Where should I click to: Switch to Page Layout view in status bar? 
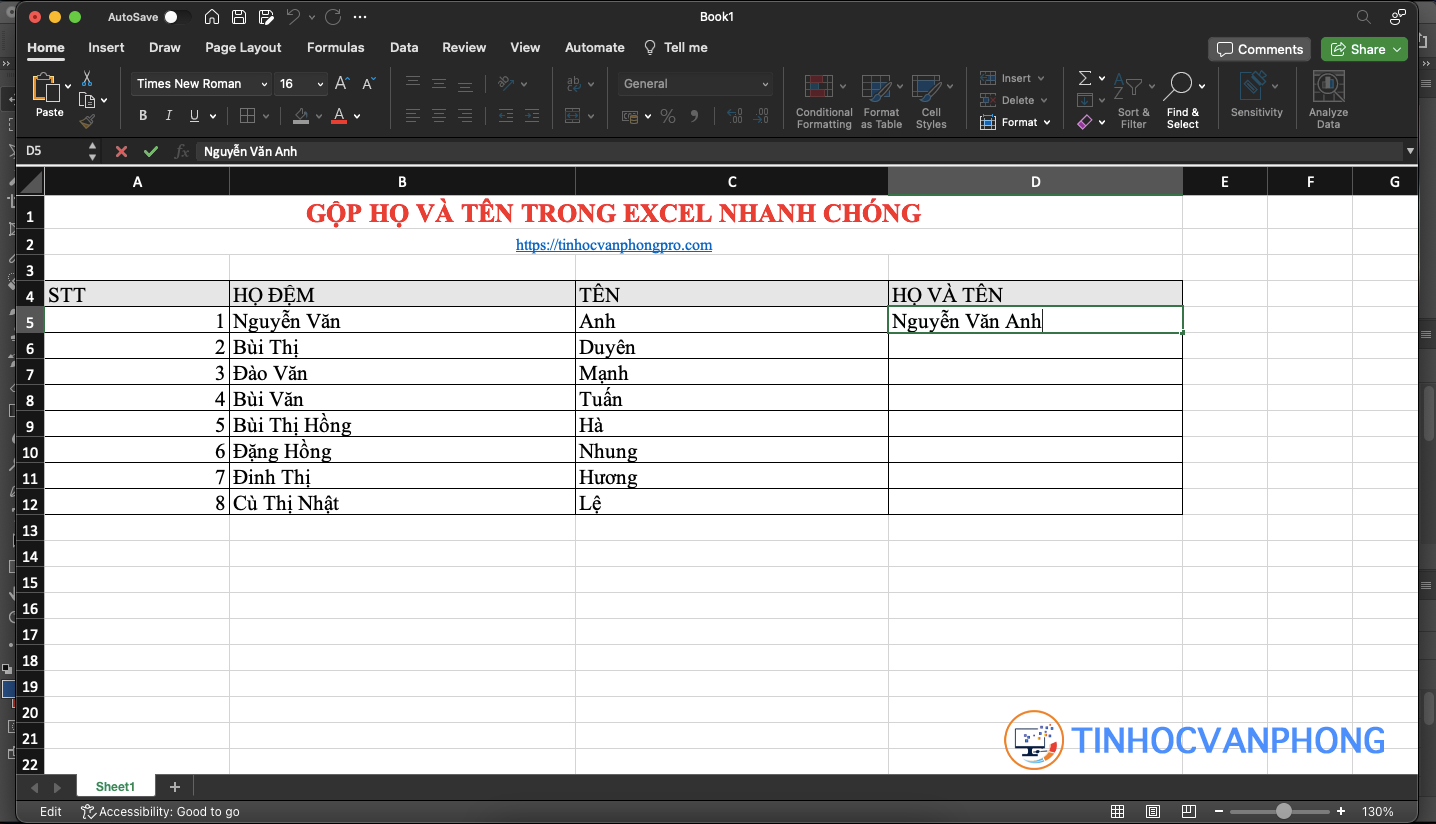(x=1153, y=811)
